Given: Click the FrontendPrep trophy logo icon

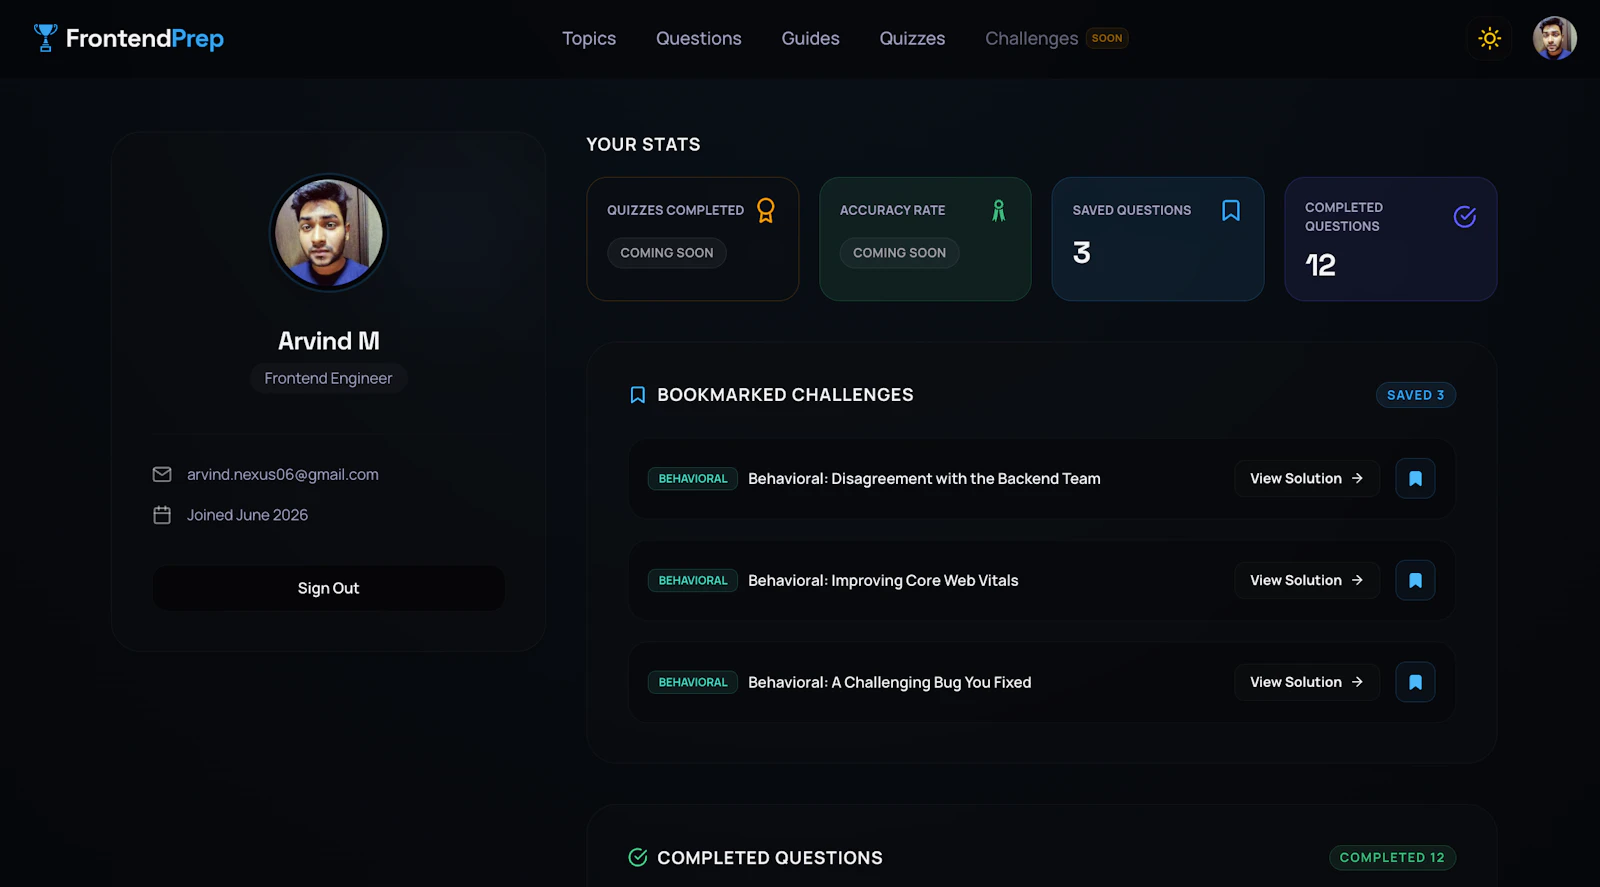Looking at the screenshot, I should (x=45, y=38).
